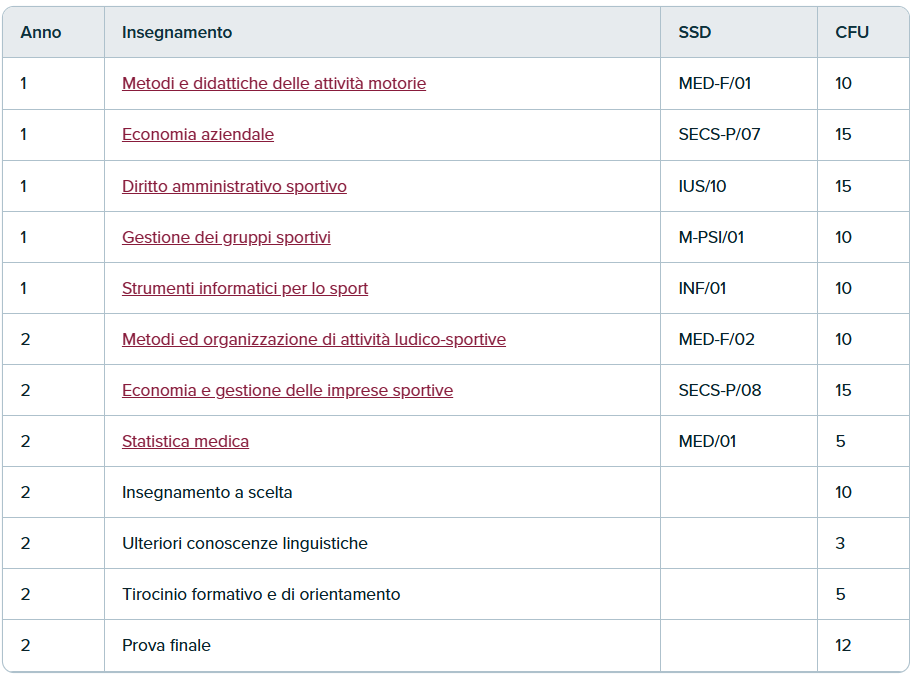Image resolution: width=914 pixels, height=678 pixels.
Task: Open Metodi e didattiche delle attività motorie link
Action: pos(274,83)
